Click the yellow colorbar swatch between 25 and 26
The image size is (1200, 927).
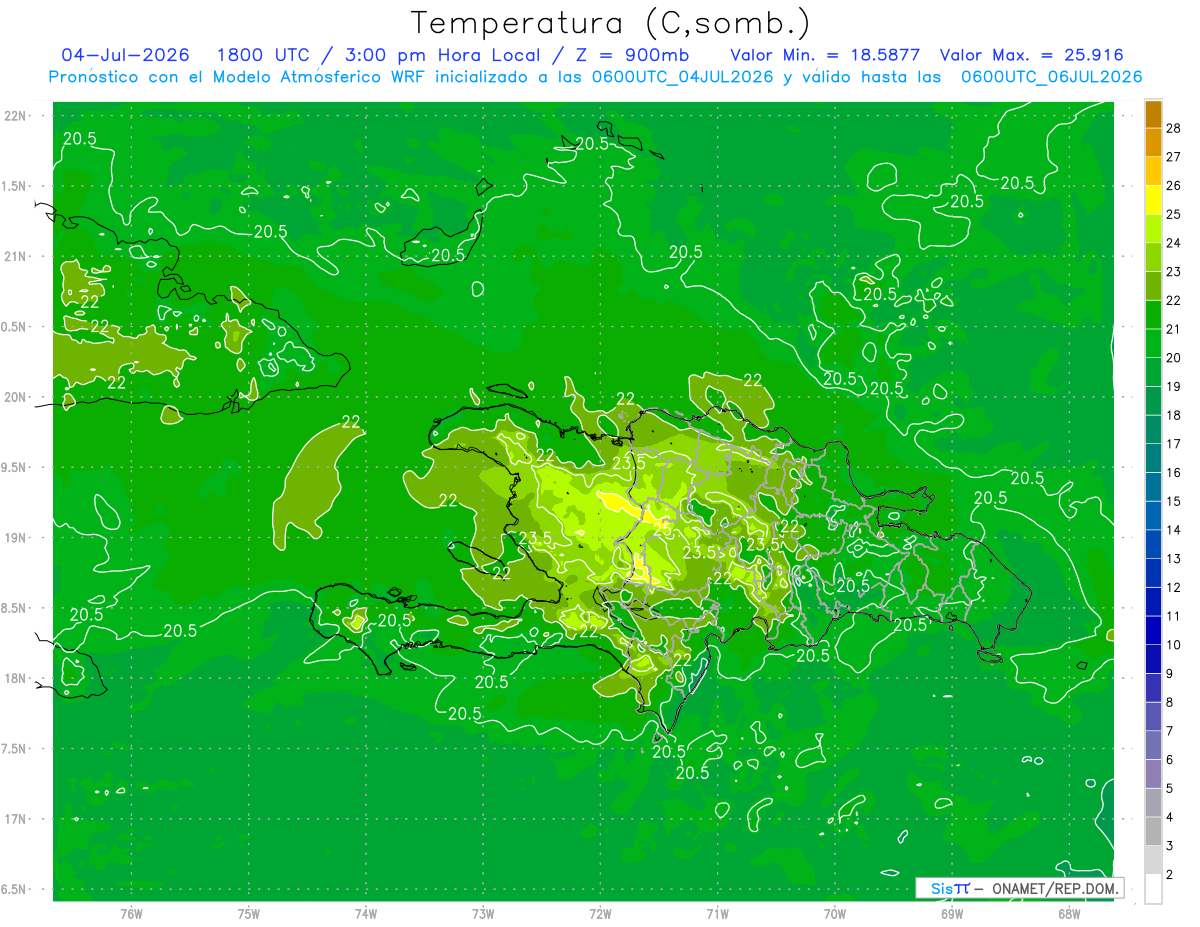1153,199
